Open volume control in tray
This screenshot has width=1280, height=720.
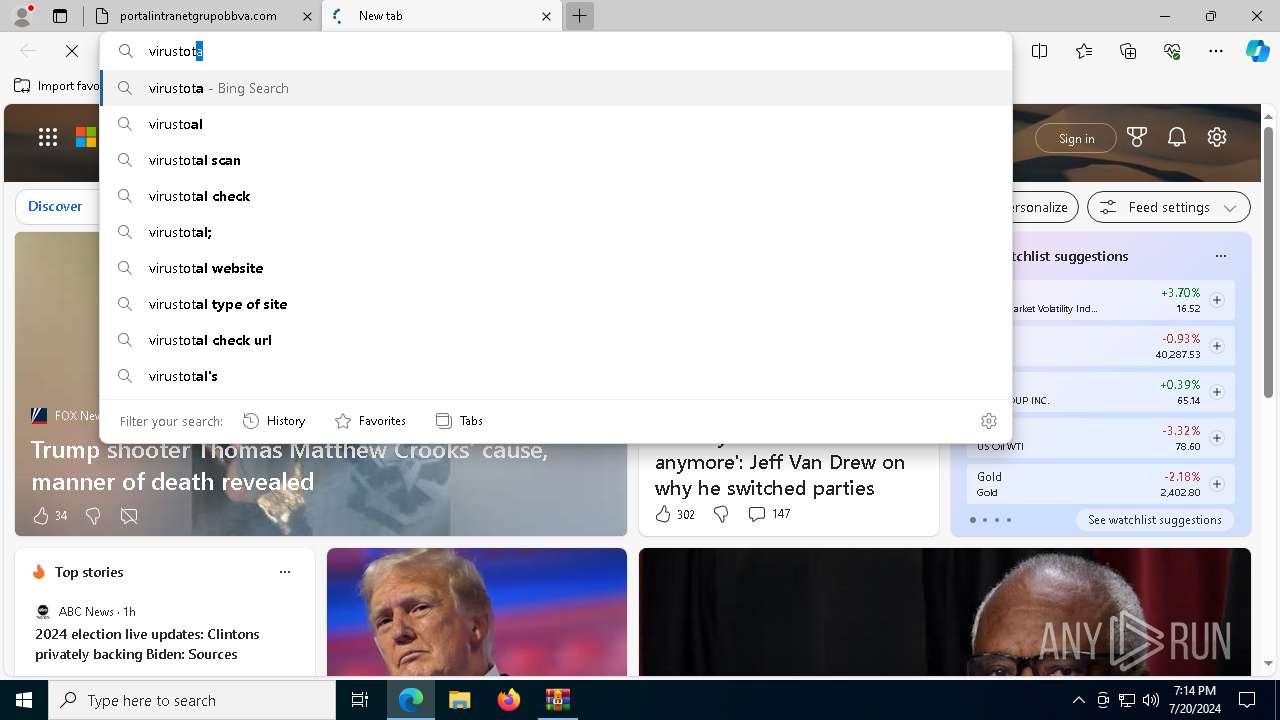tap(1150, 700)
